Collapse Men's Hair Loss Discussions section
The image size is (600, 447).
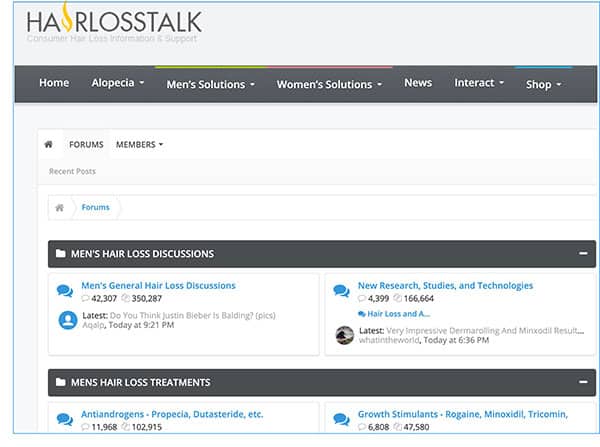(x=583, y=254)
